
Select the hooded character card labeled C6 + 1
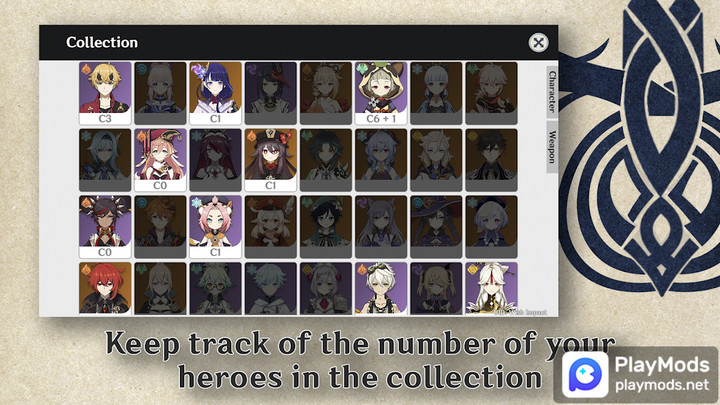point(381,93)
